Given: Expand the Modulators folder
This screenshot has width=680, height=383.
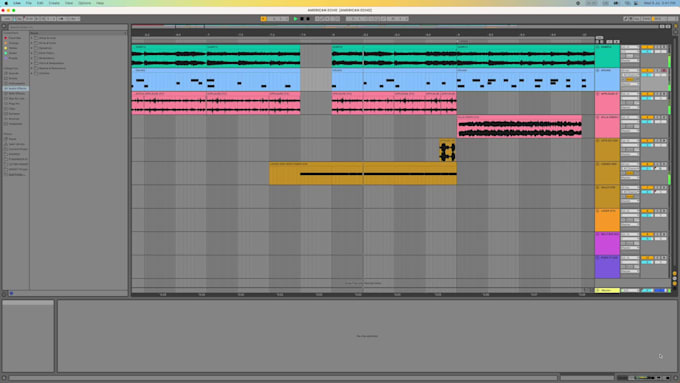Looking at the screenshot, I should (x=32, y=58).
